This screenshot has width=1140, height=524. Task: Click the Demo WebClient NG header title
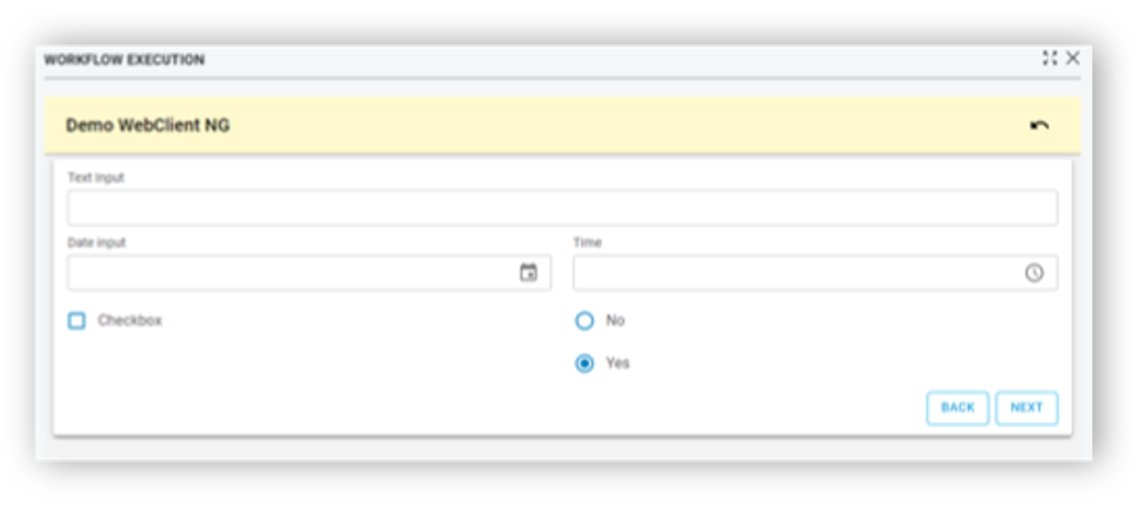(x=148, y=125)
